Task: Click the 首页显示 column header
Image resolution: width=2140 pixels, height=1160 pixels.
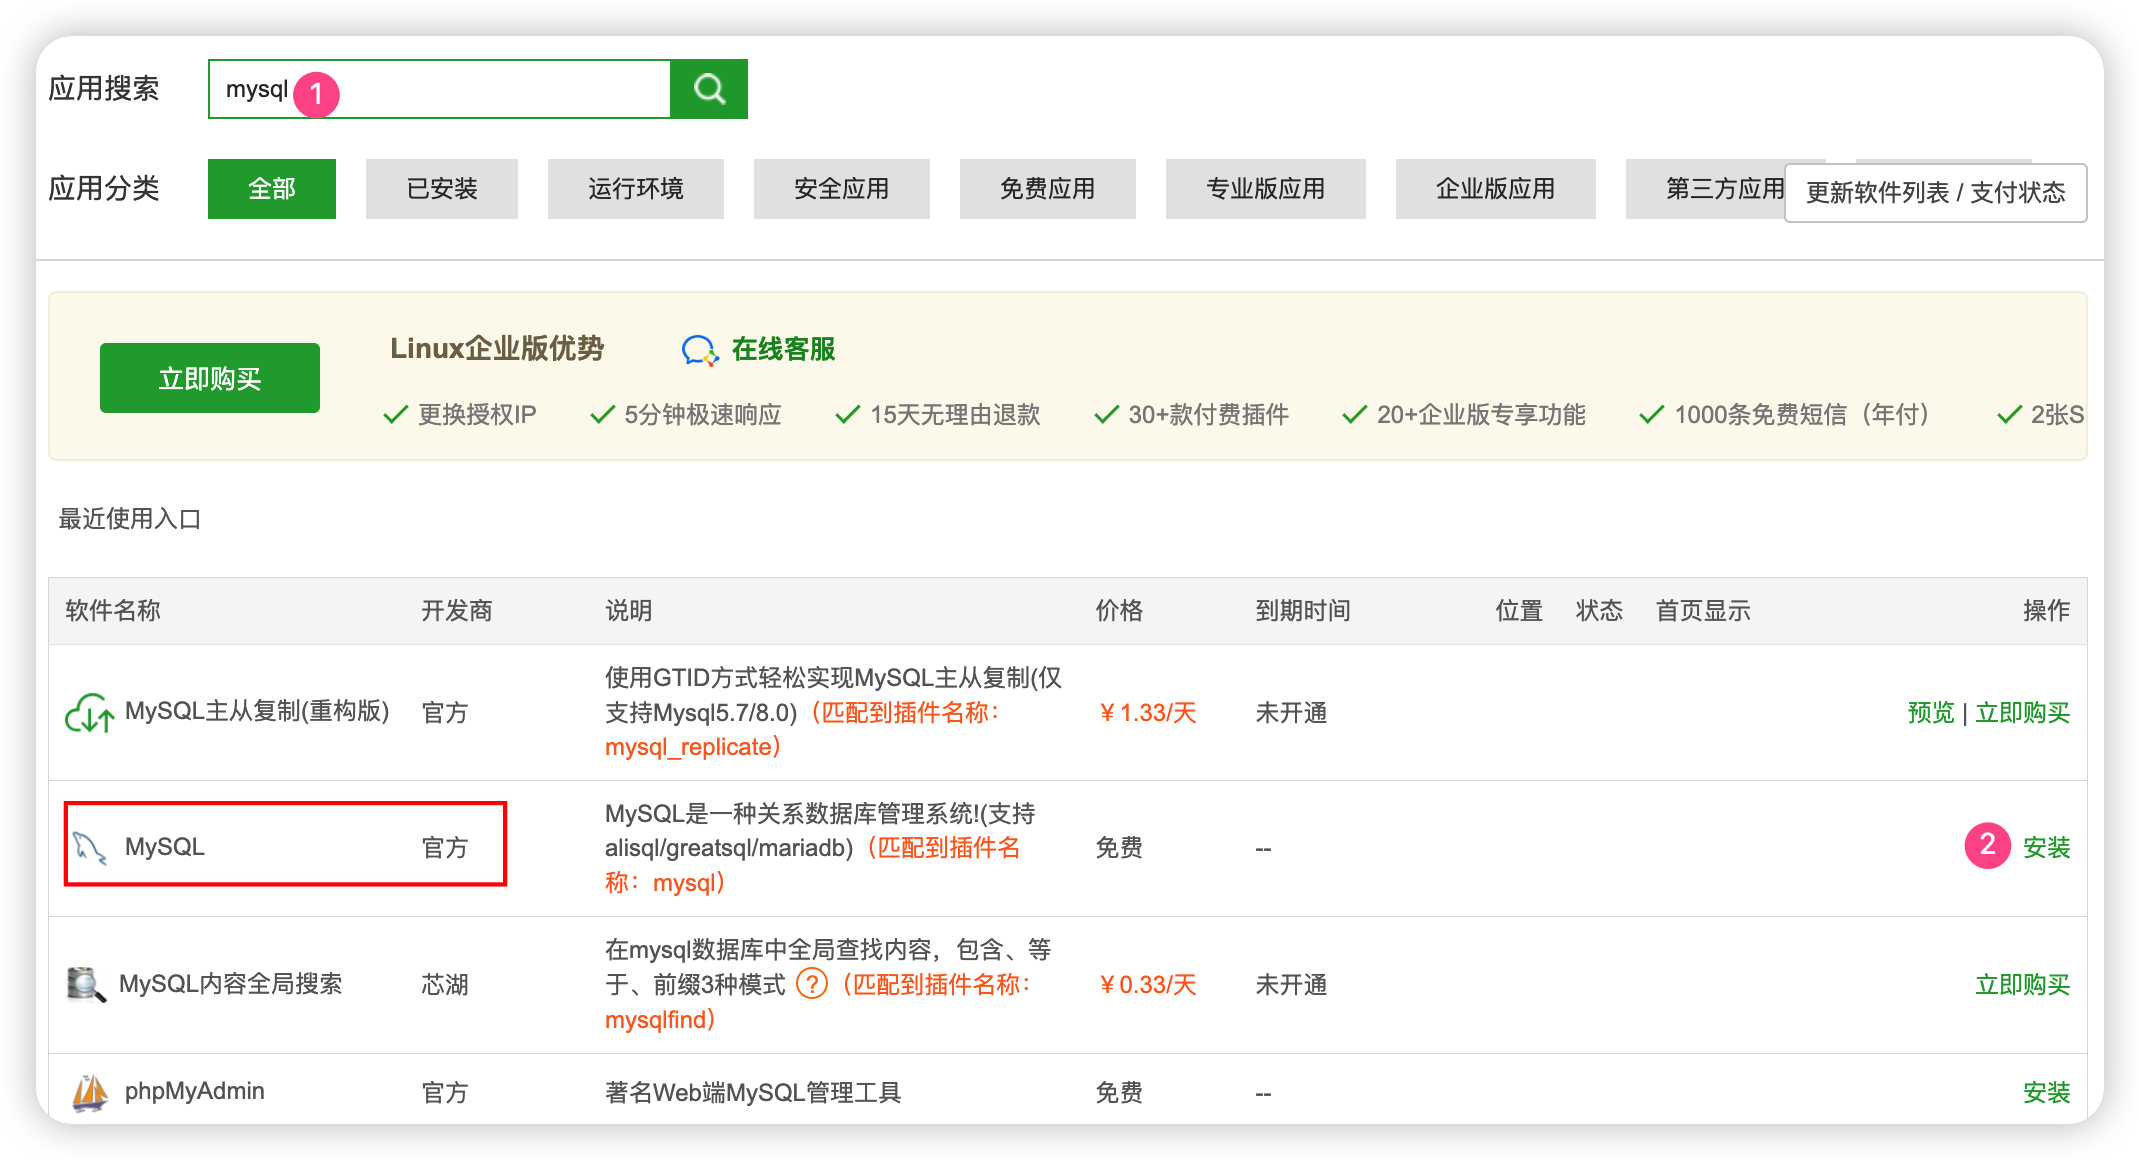Action: [1703, 611]
